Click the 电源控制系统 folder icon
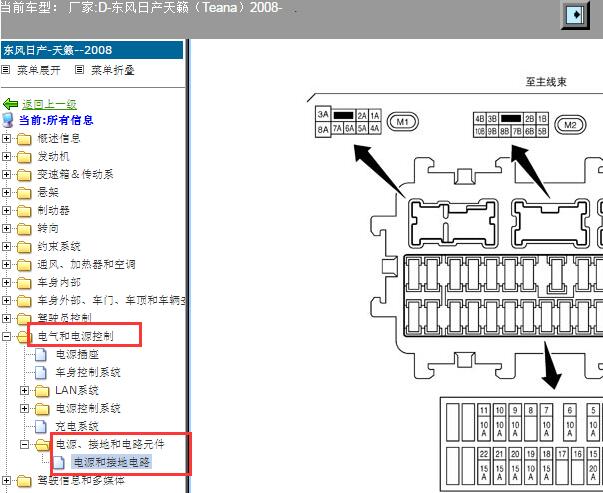 42,409
